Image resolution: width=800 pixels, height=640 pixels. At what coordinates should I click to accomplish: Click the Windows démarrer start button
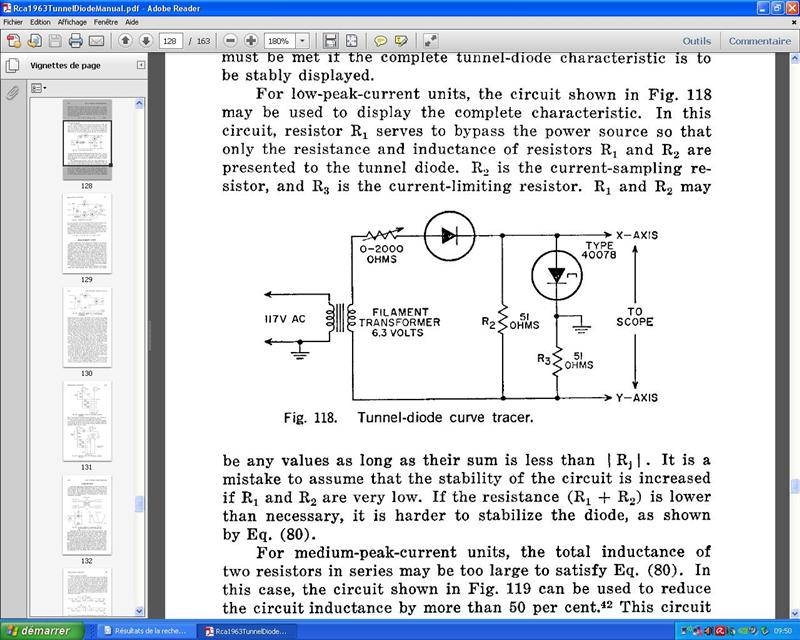pyautogui.click(x=41, y=630)
